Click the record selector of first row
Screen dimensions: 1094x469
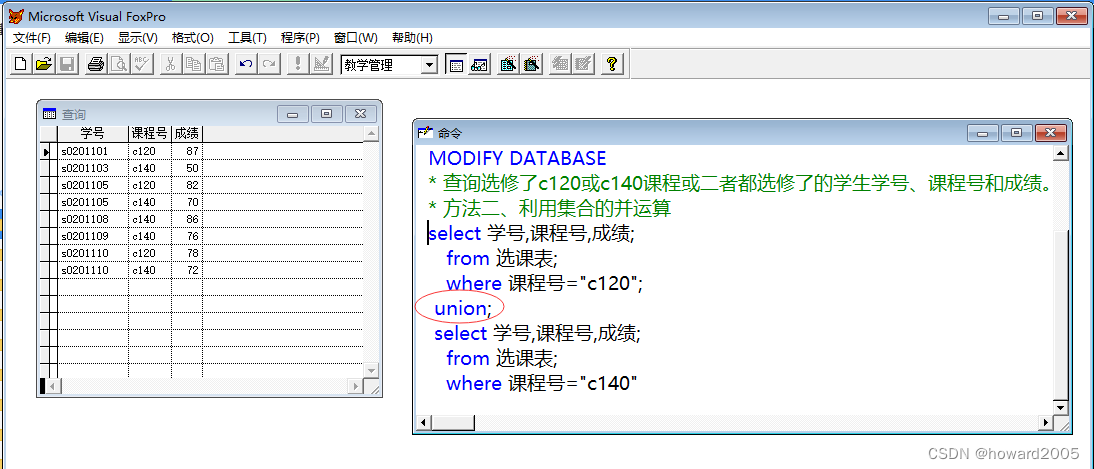[x=48, y=151]
